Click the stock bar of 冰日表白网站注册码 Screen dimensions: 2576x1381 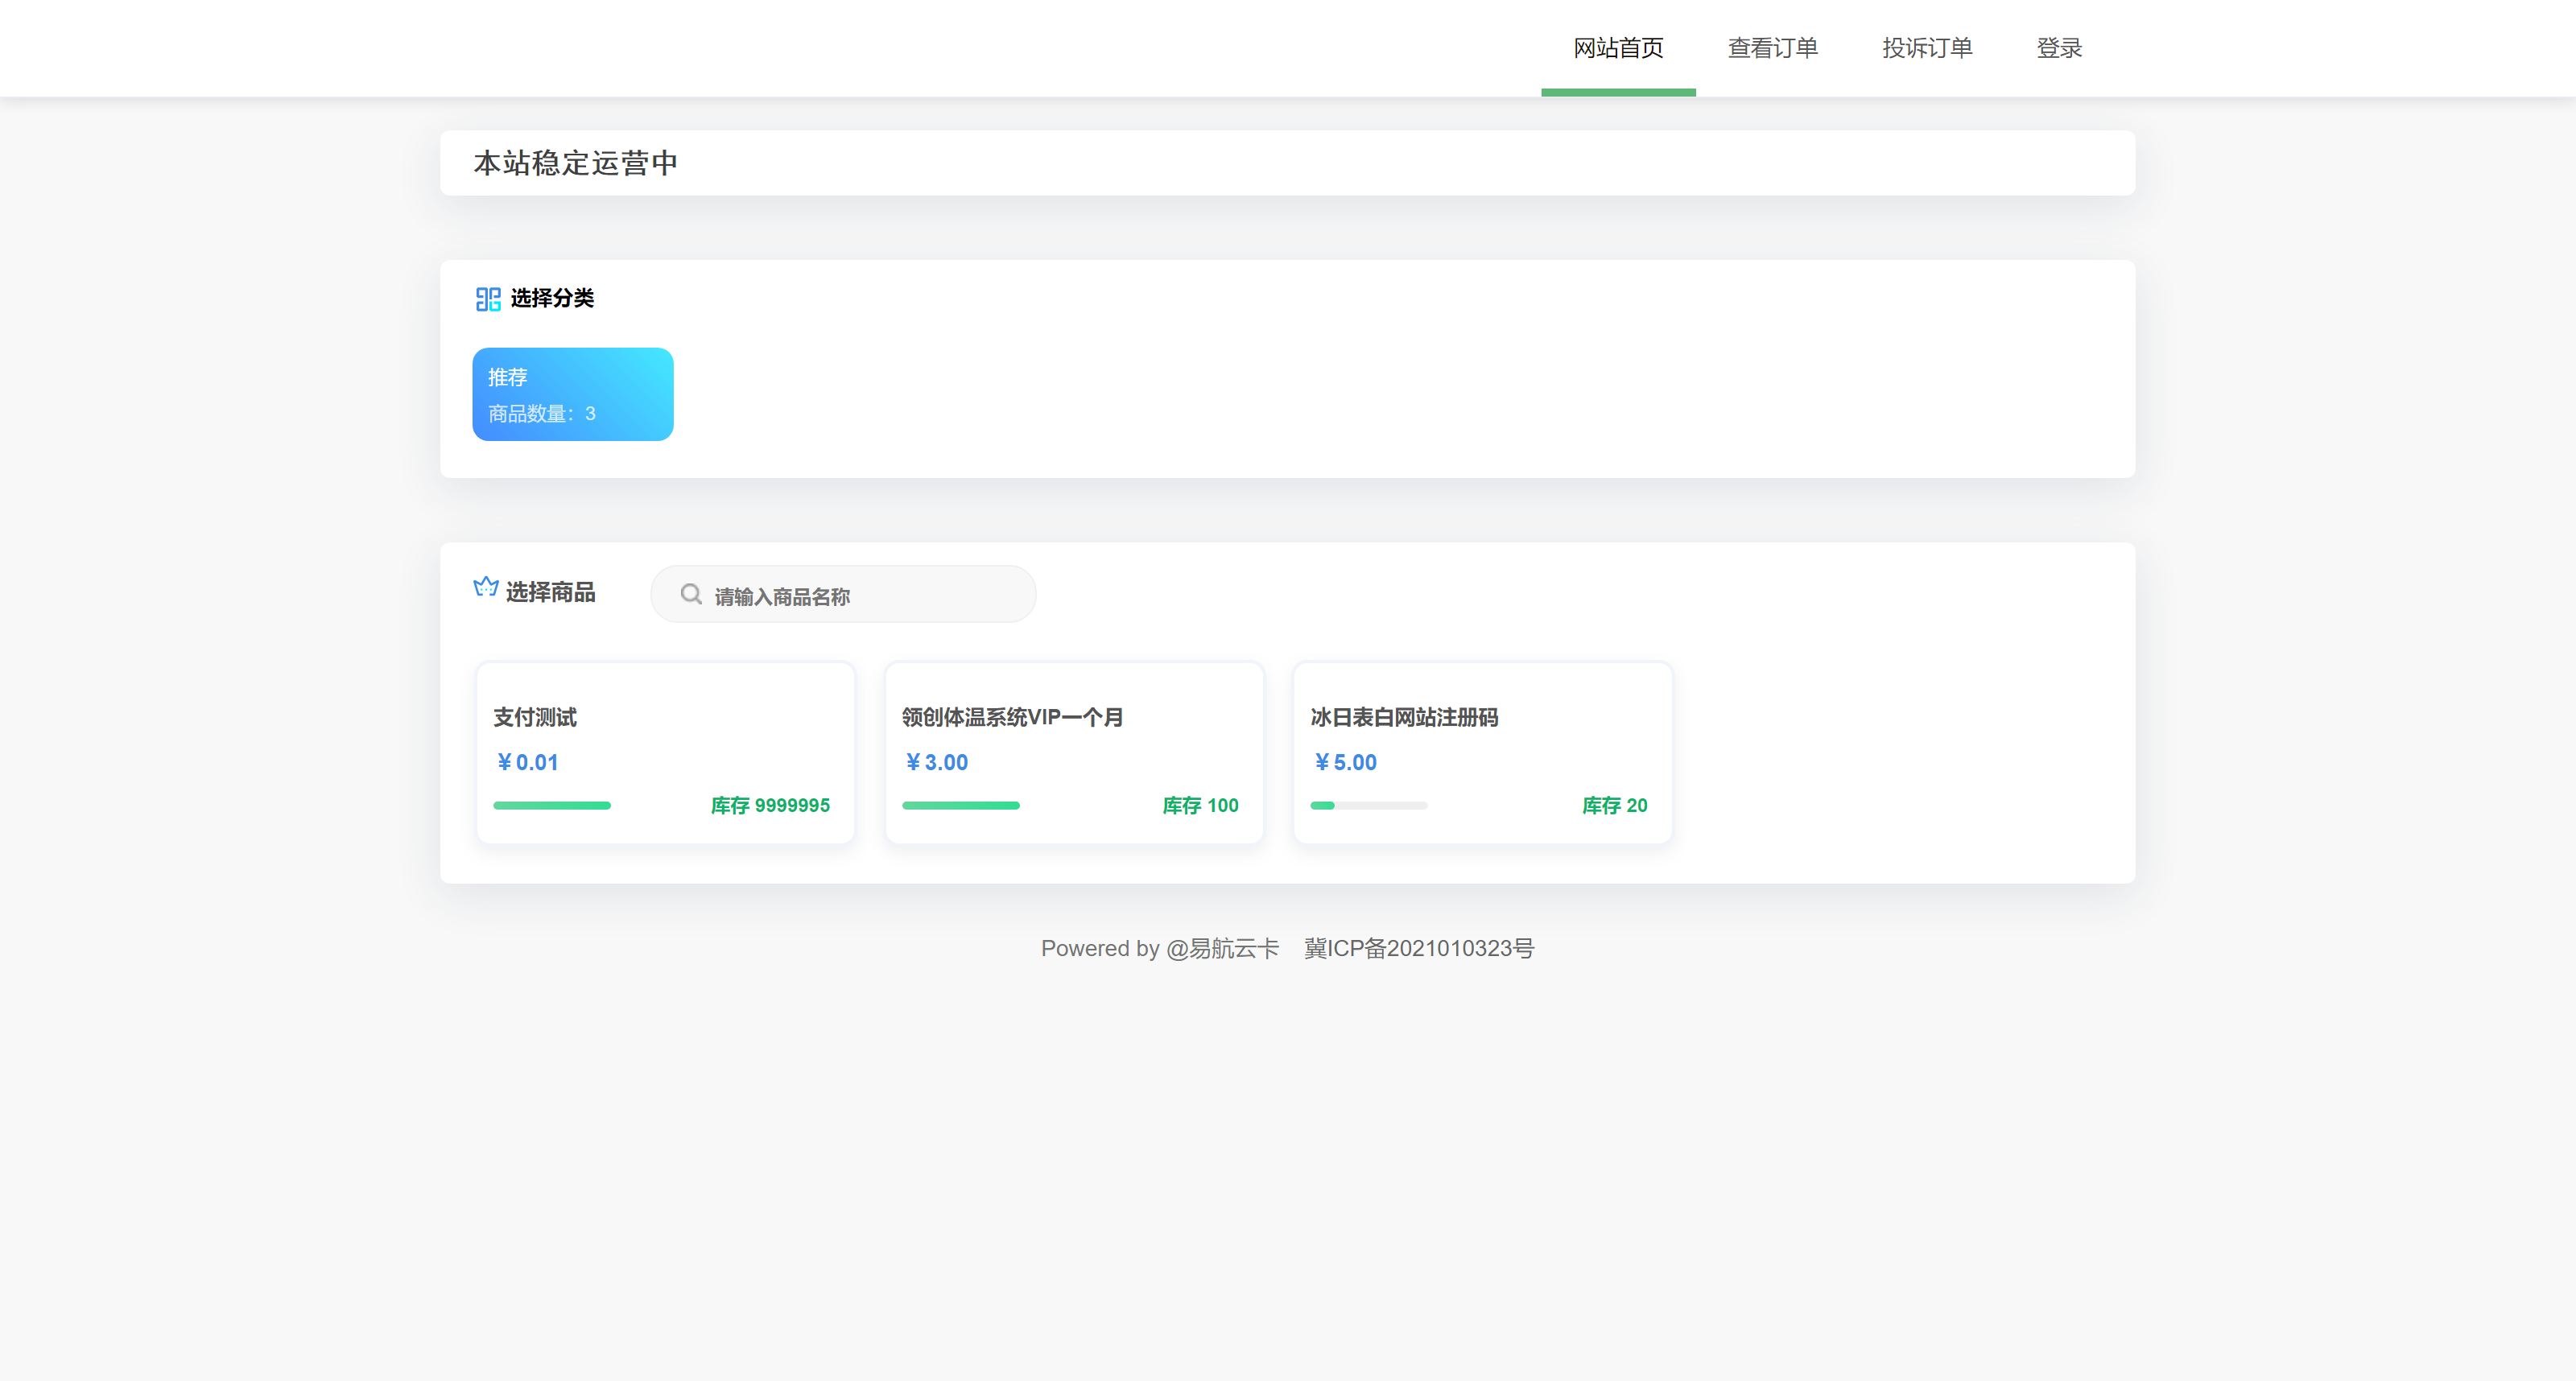[x=1368, y=805]
